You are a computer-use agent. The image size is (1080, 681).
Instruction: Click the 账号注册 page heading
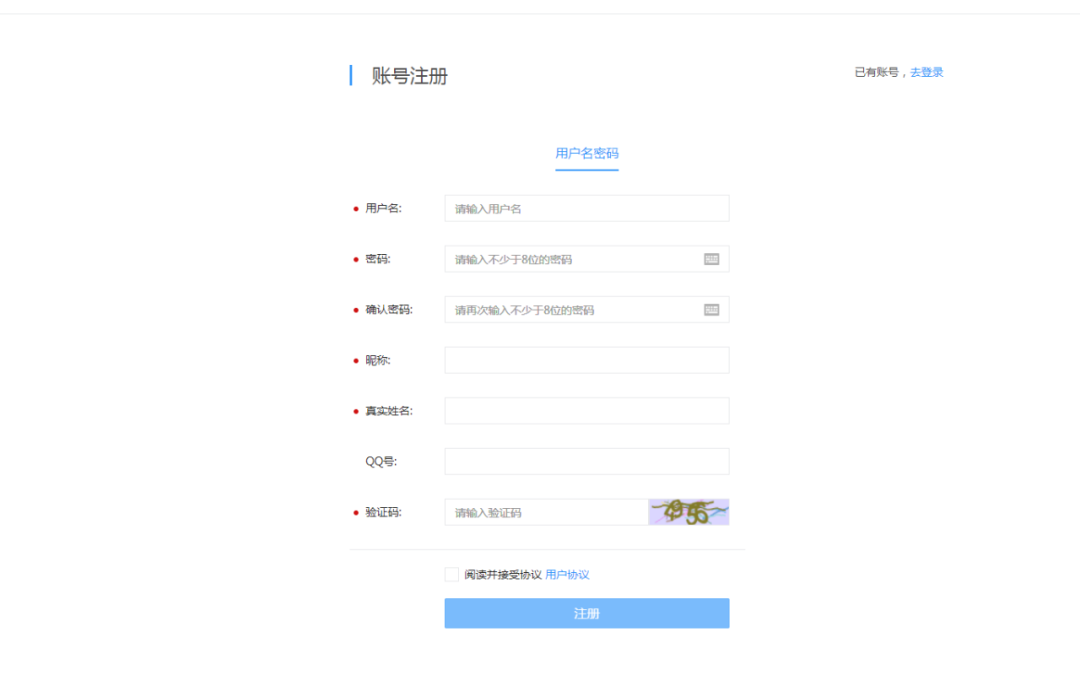[x=410, y=76]
